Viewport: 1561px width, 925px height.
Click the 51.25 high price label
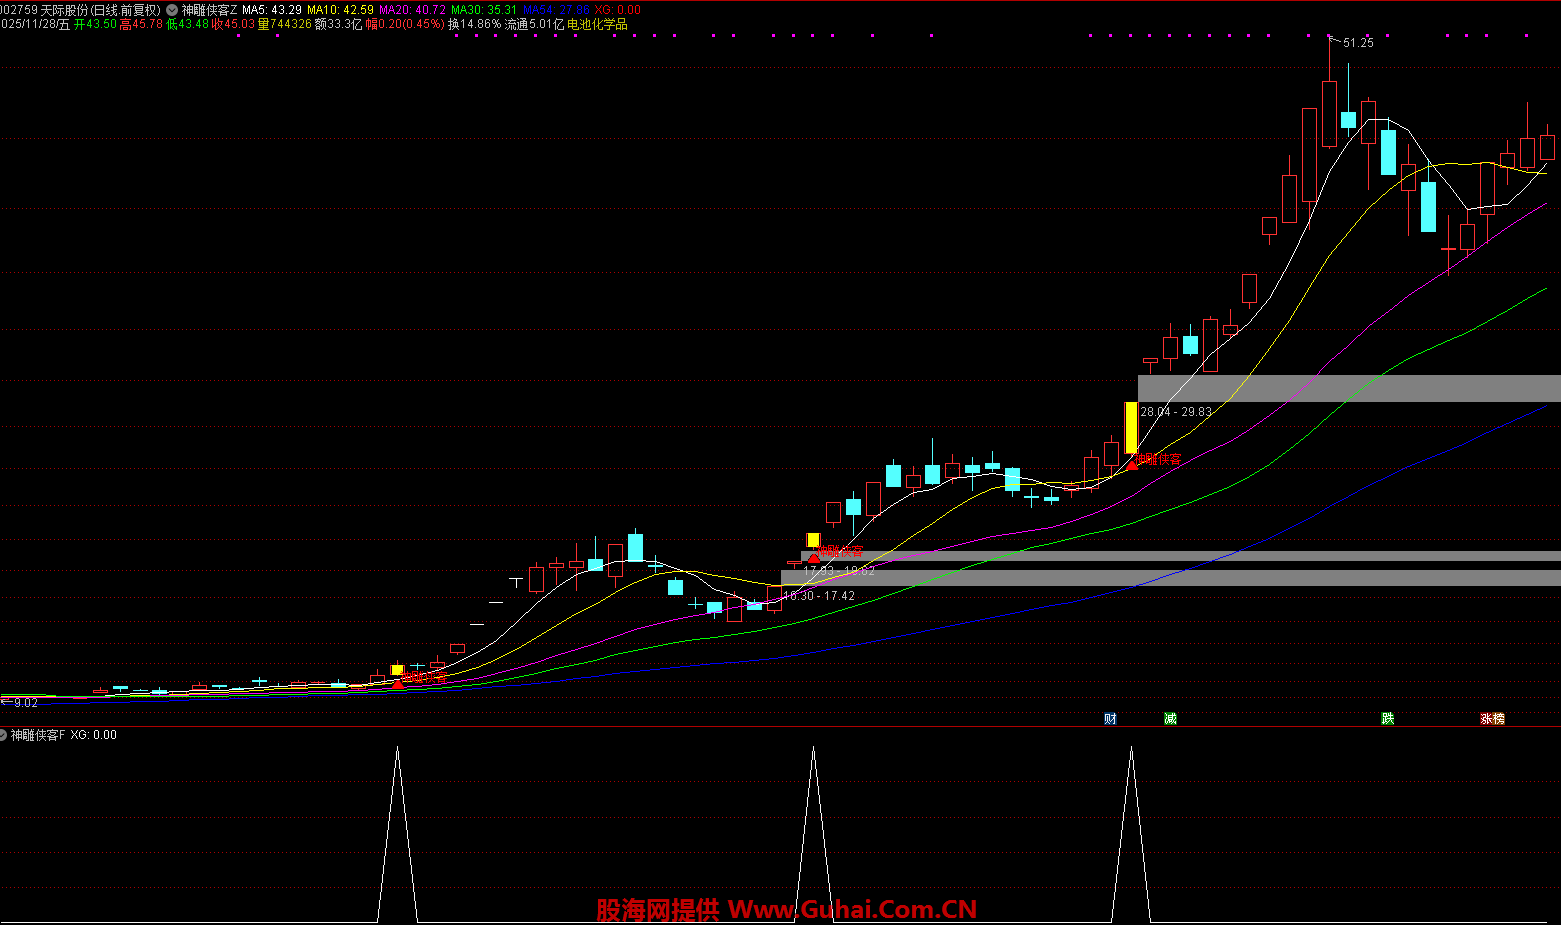tap(1358, 43)
